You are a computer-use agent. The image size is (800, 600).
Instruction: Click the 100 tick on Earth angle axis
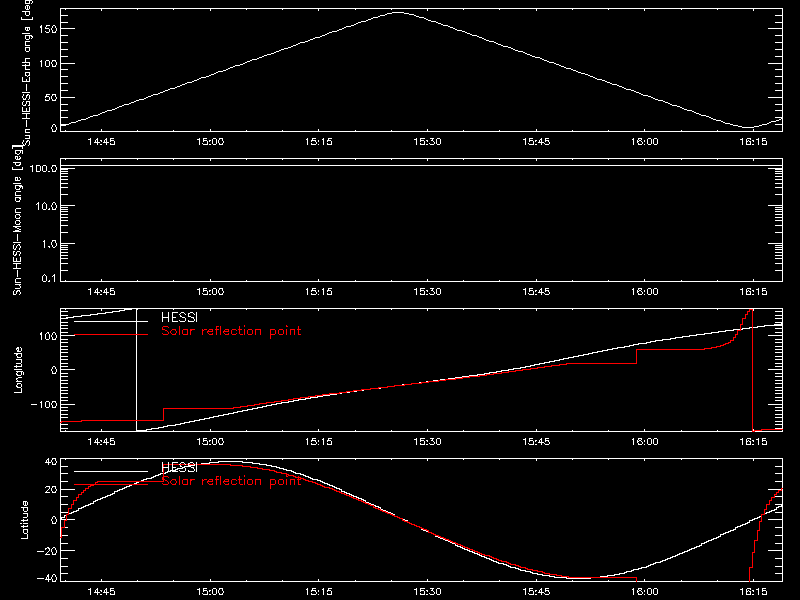[x=48, y=64]
